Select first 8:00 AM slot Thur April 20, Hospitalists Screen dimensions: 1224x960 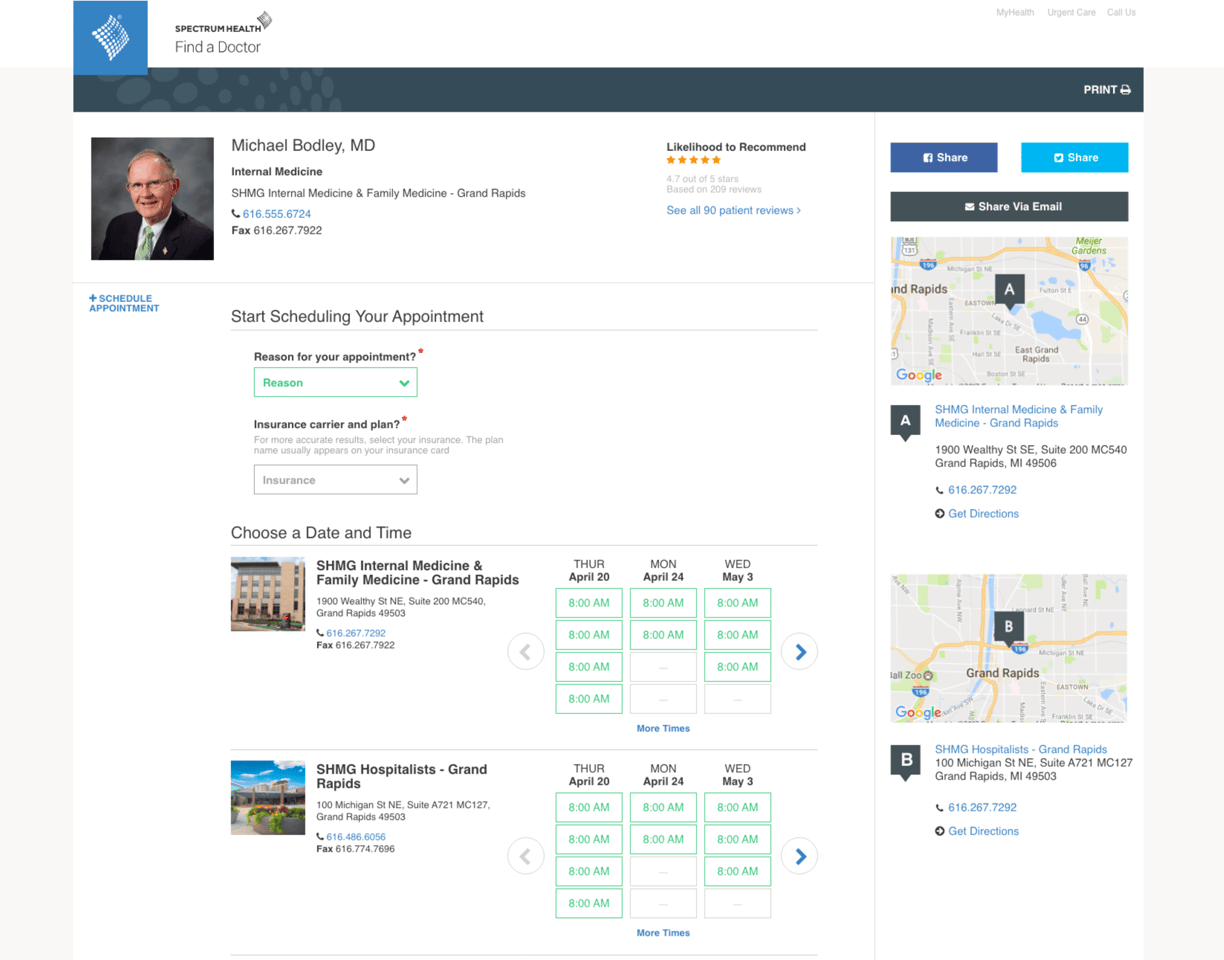[x=589, y=807]
